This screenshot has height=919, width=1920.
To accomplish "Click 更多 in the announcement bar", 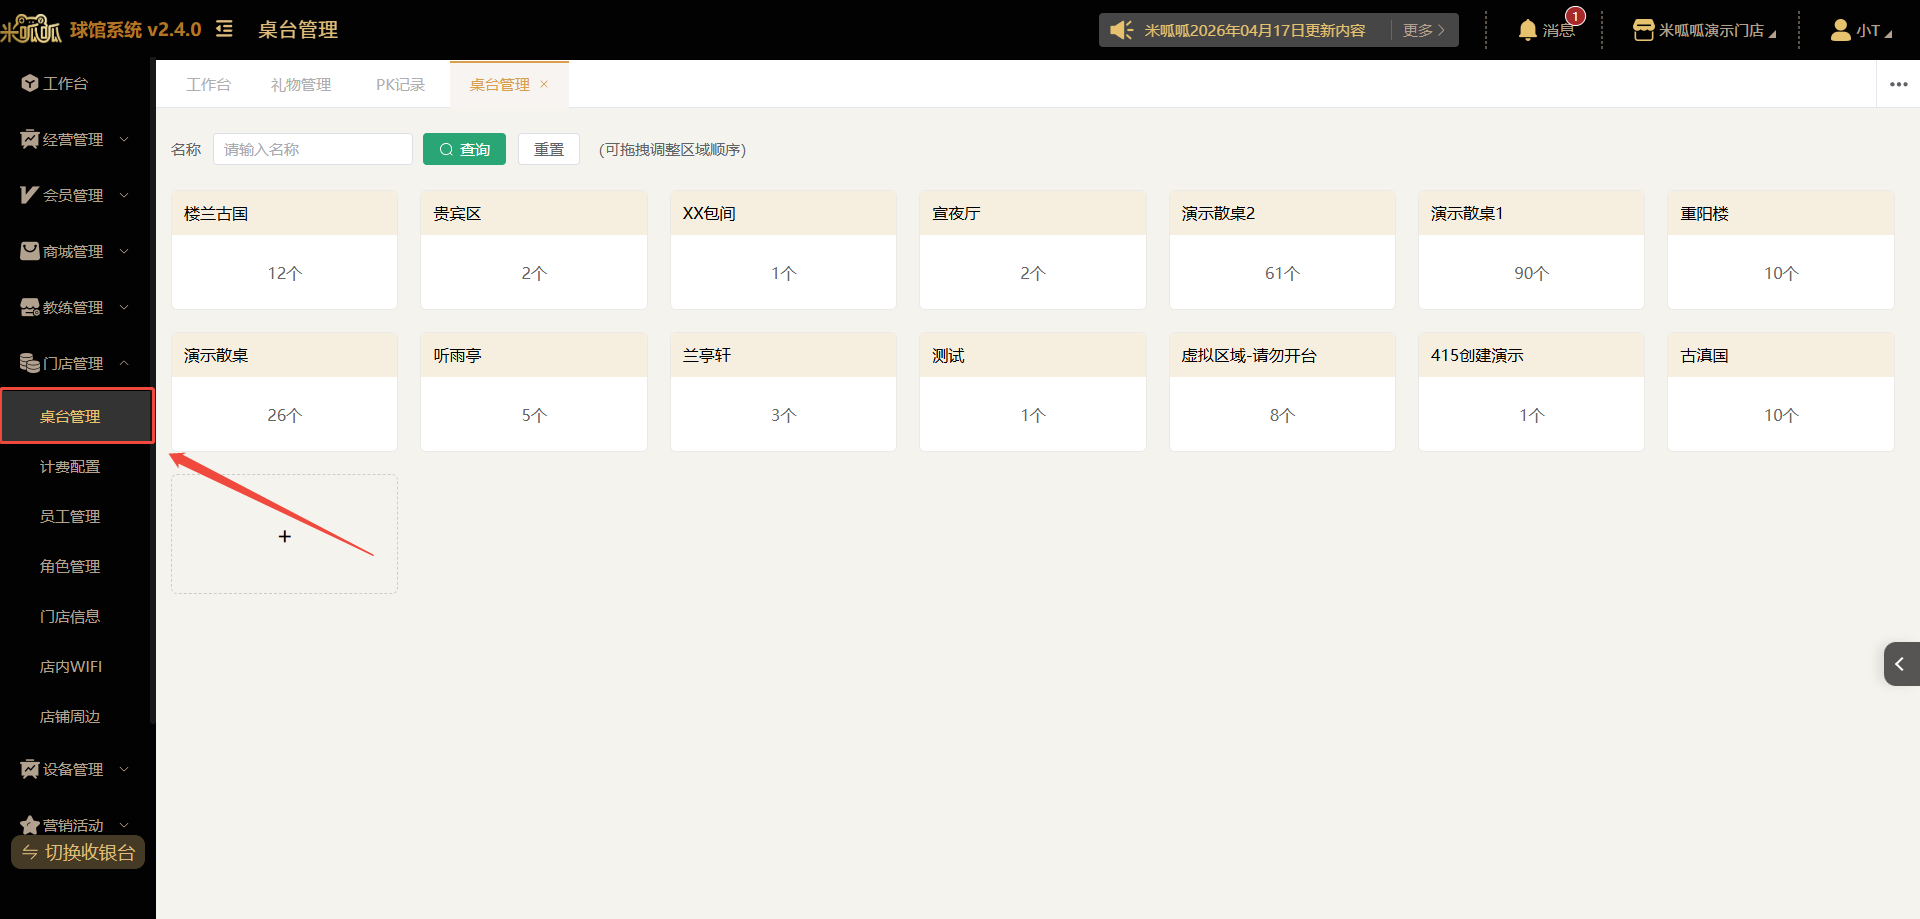I will coord(1423,30).
